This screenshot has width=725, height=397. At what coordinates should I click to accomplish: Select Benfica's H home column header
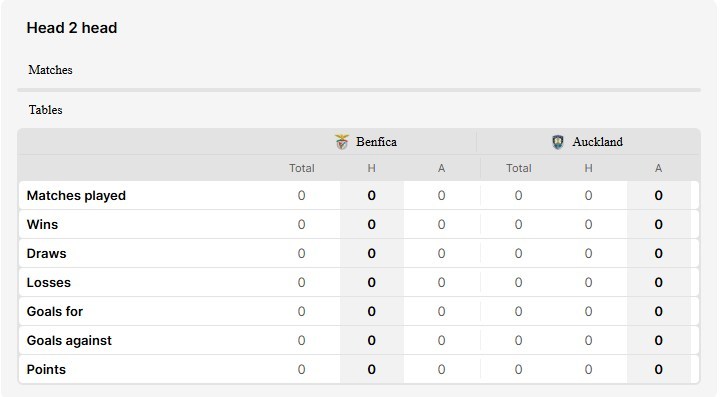coord(371,168)
